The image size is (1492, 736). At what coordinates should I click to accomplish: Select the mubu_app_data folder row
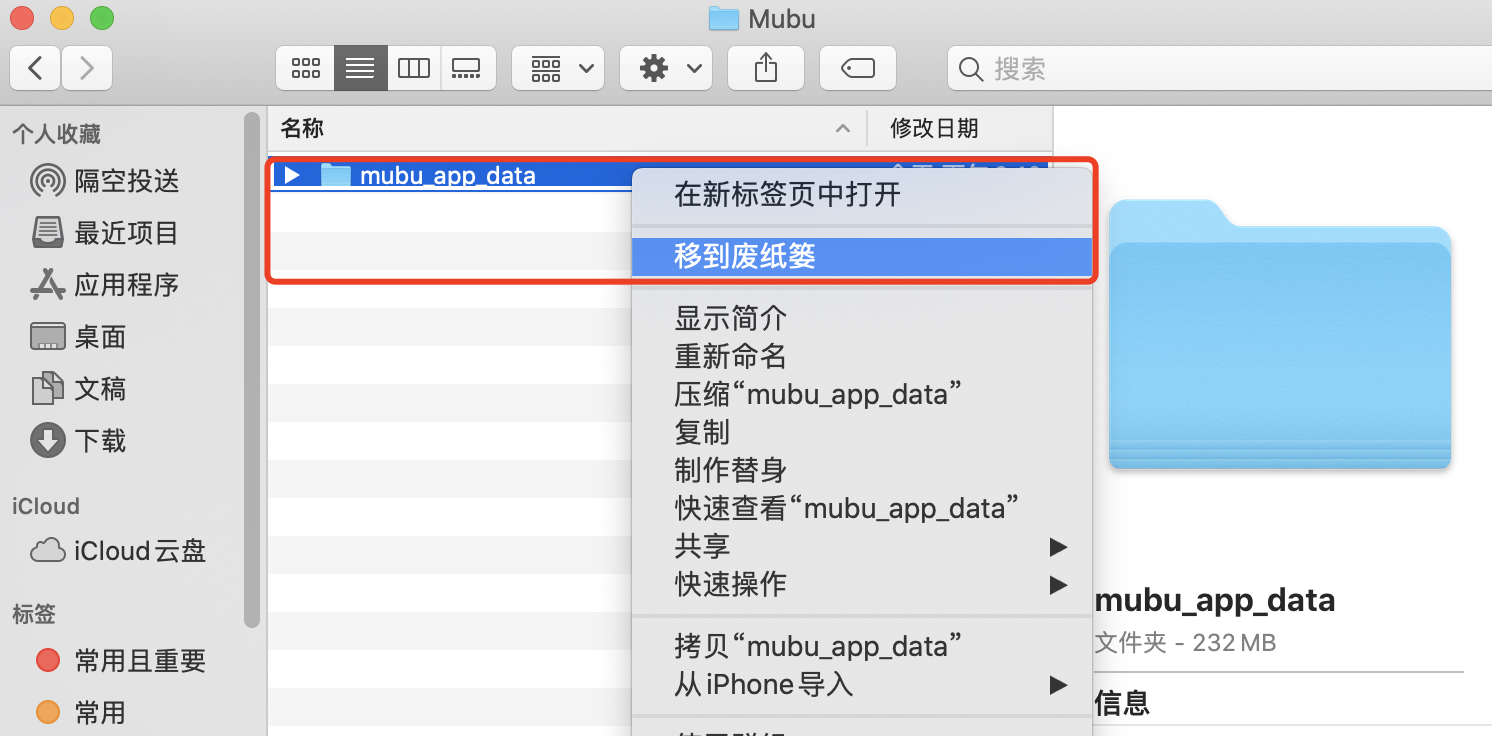coord(450,175)
